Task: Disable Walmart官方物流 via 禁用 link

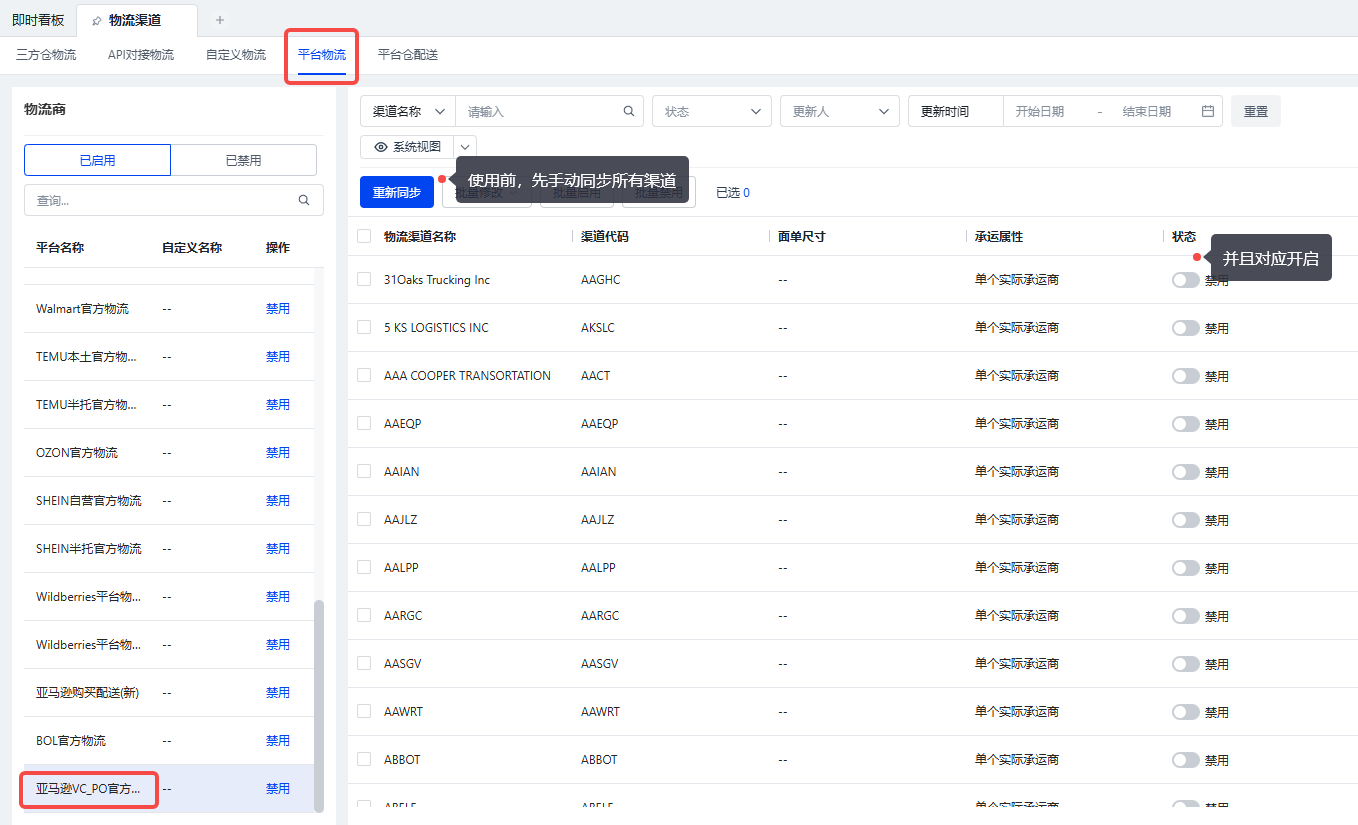Action: 277,309
